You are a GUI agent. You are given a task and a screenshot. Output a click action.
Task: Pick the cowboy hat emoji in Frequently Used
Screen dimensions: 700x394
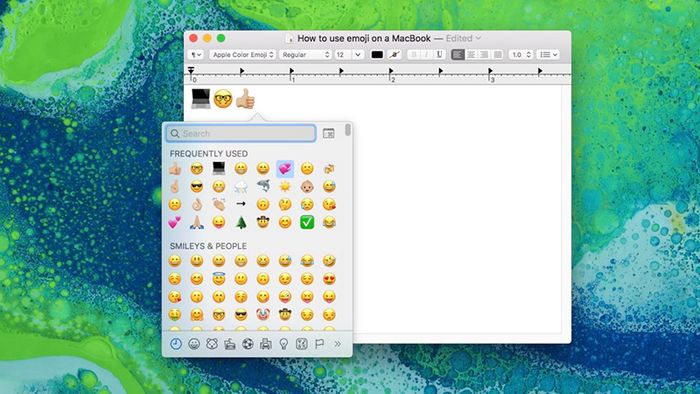(x=263, y=222)
